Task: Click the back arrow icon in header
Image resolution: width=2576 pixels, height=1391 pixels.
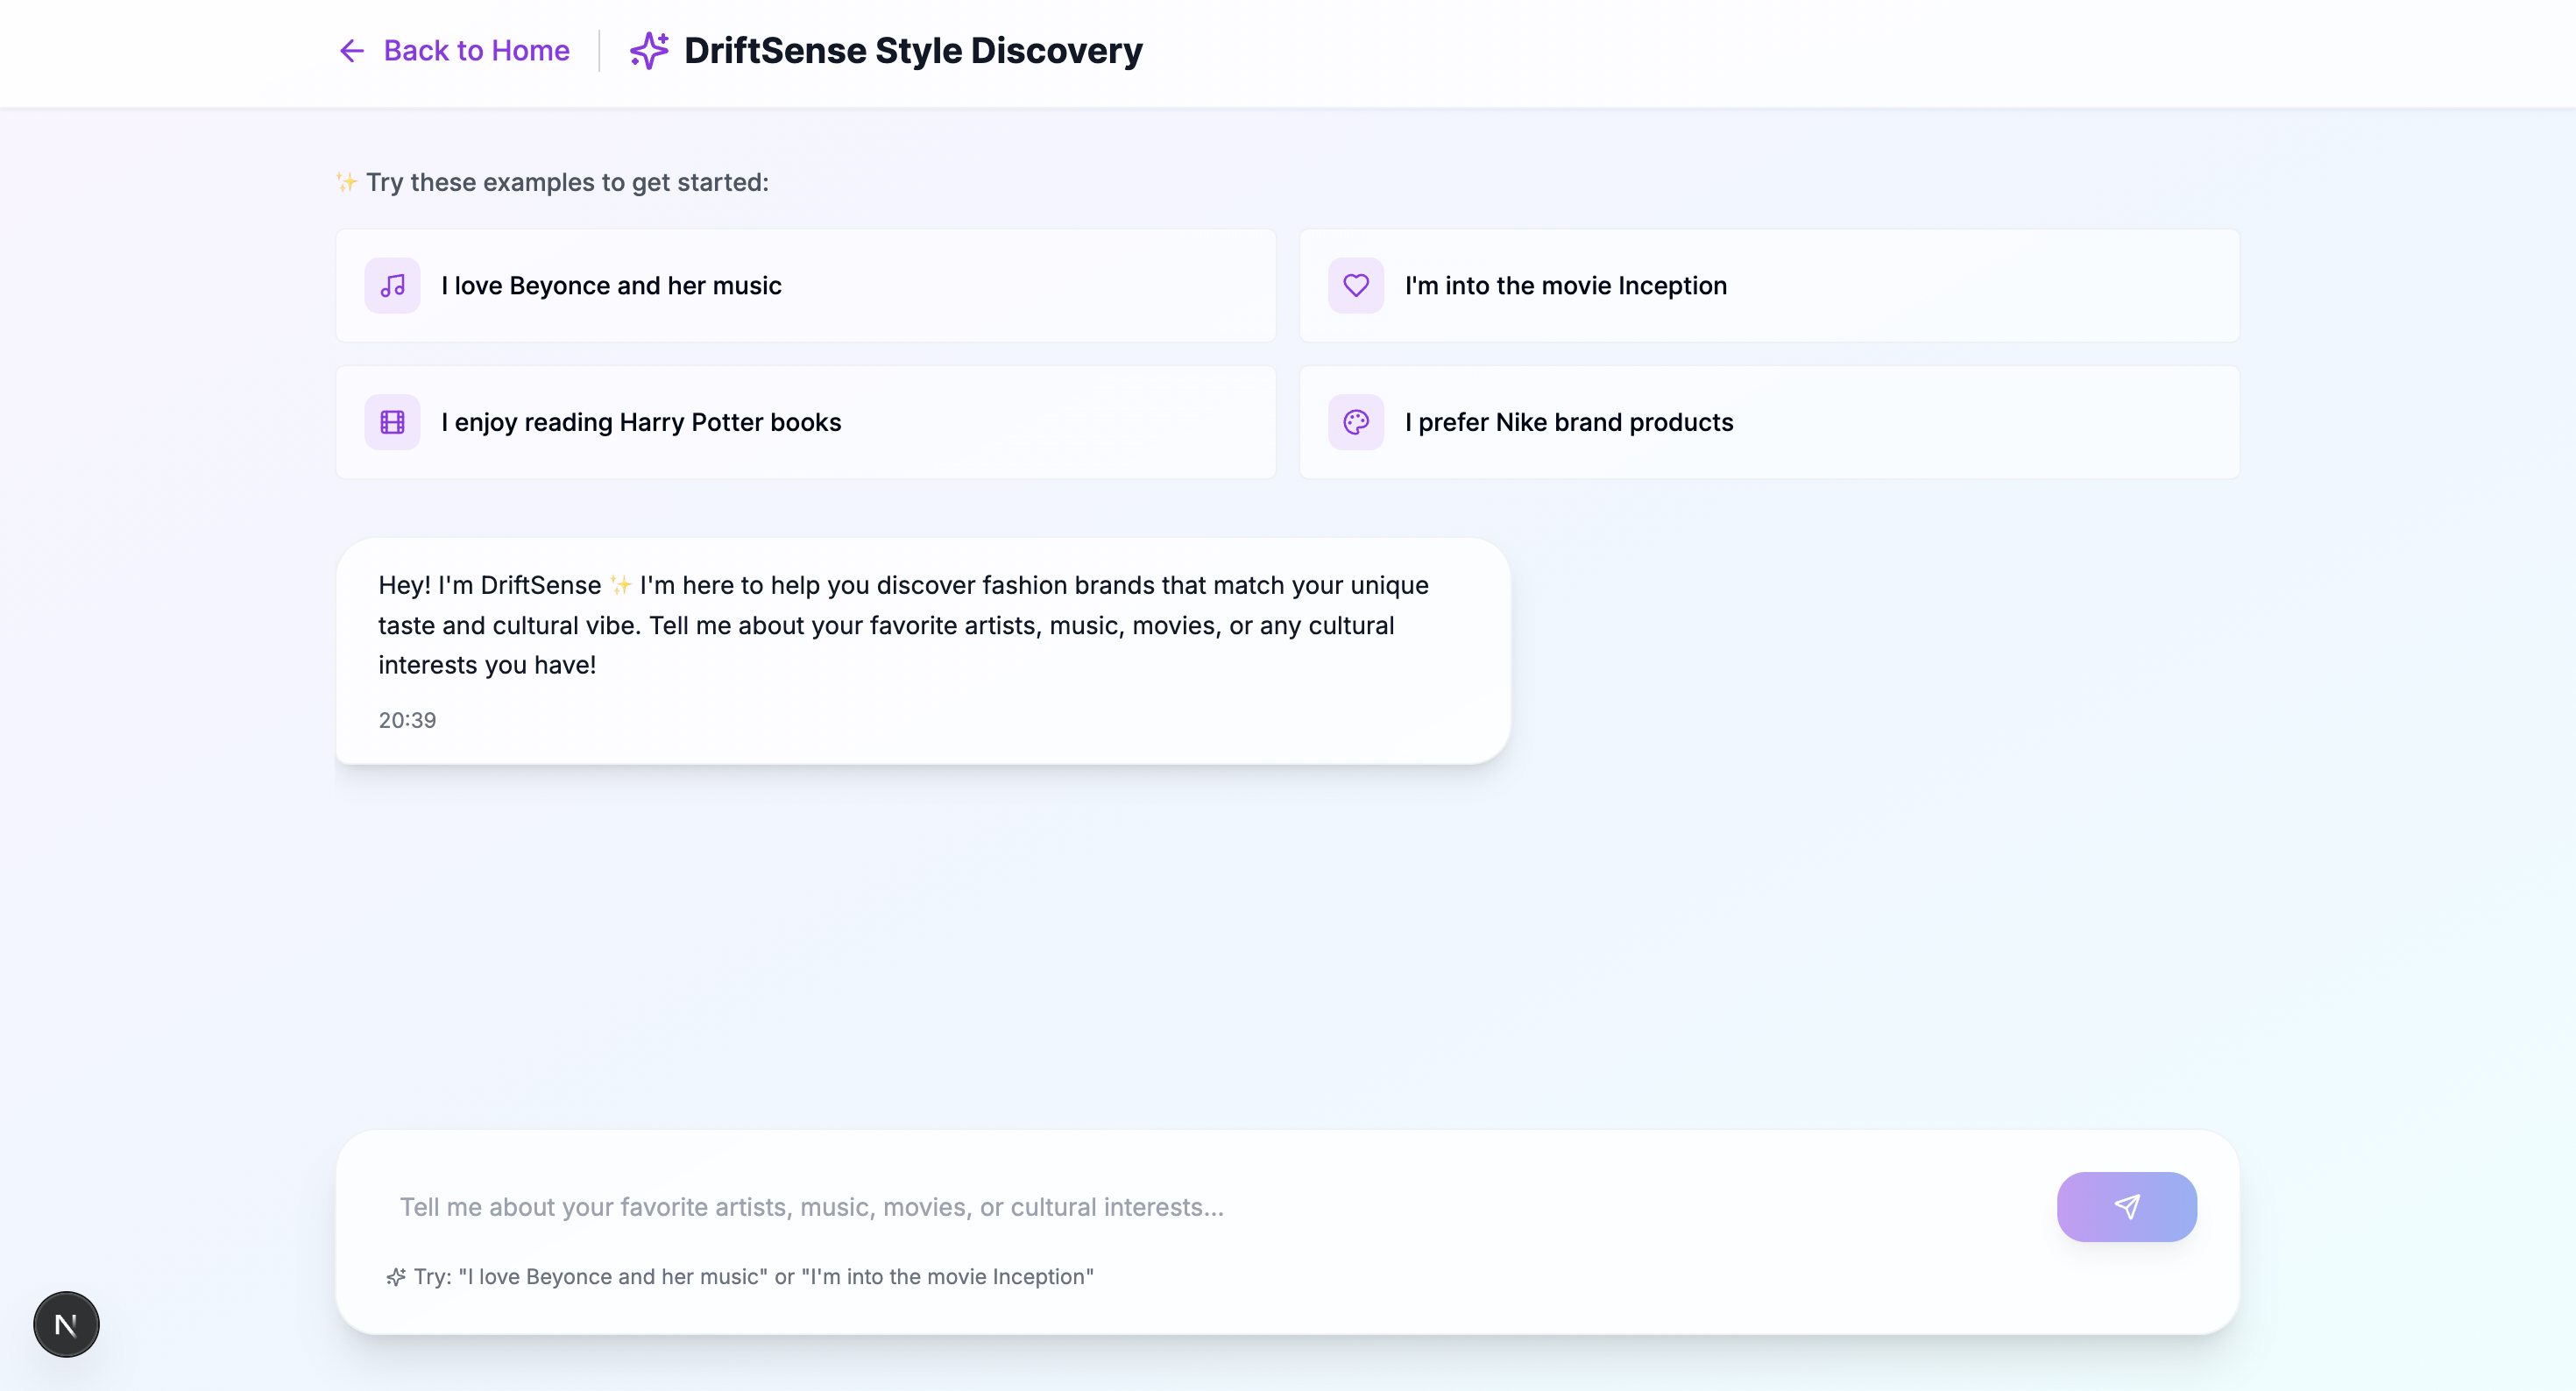Action: coord(351,51)
